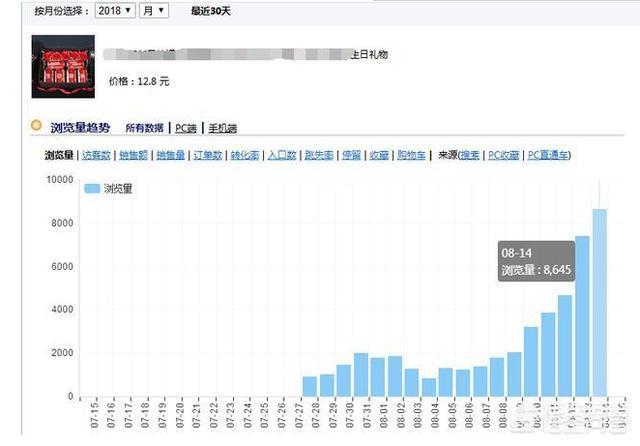
Task: Click the 浏览量 chart legend label
Action: click(x=118, y=189)
